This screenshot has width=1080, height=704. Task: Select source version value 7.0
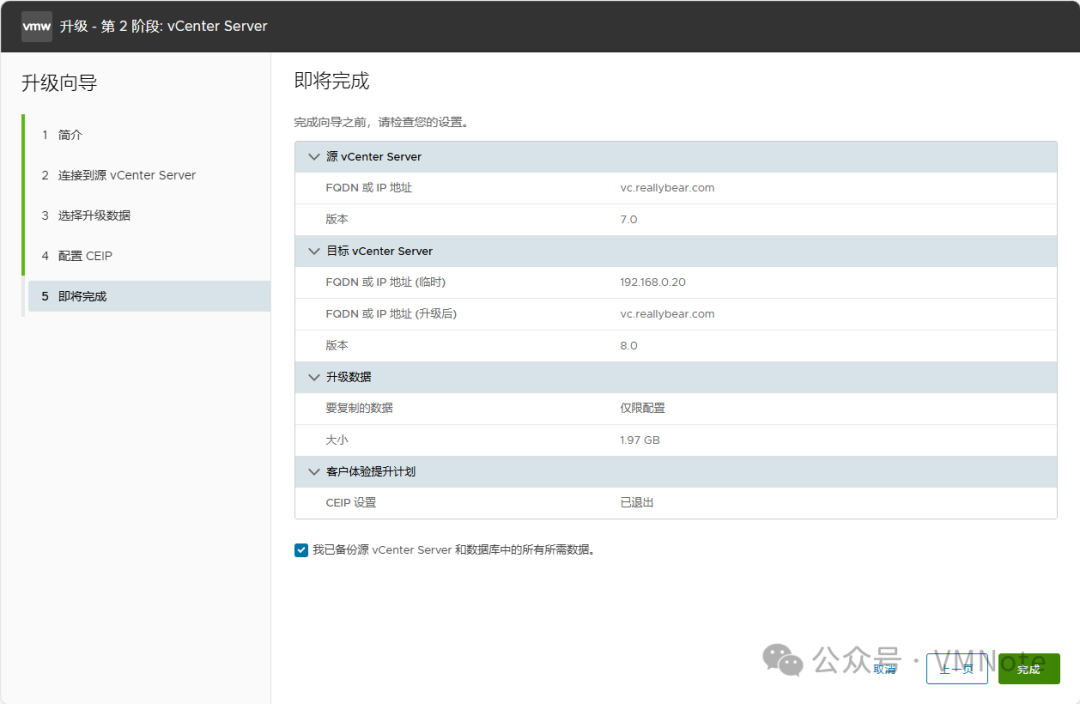628,220
